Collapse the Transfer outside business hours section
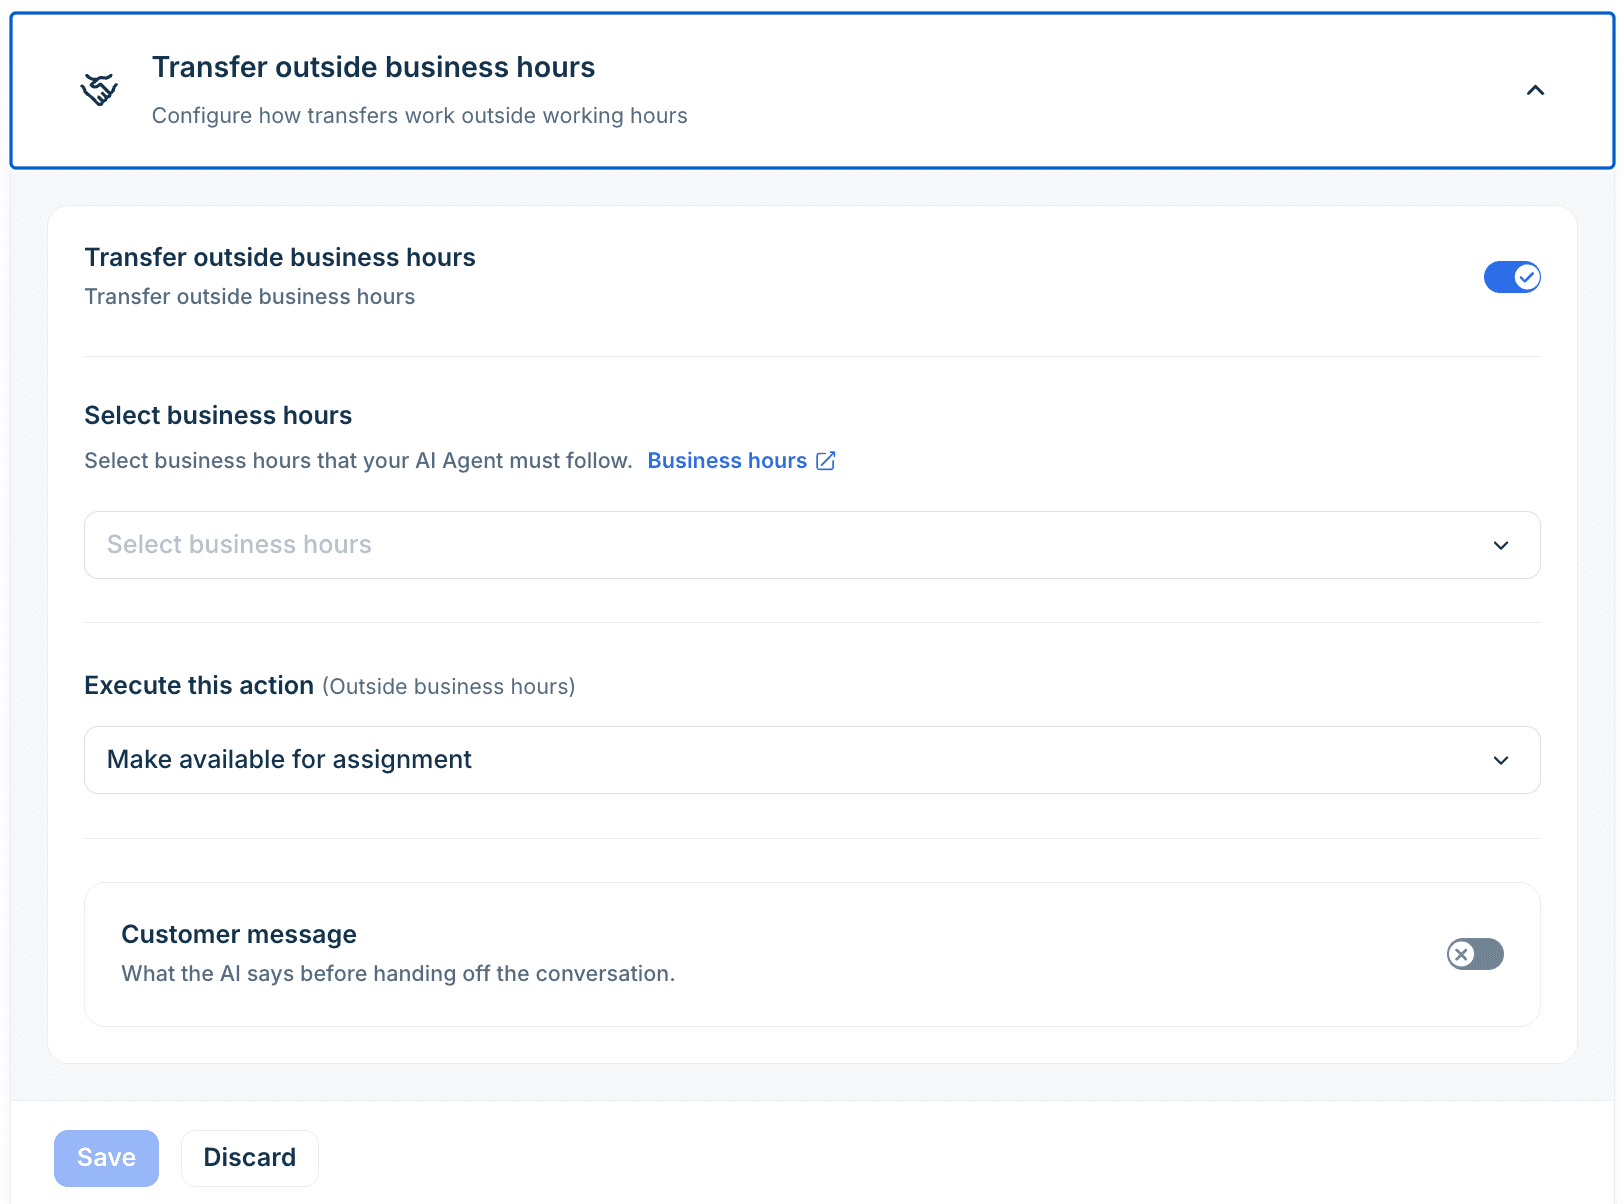The width and height of the screenshot is (1624, 1204). point(1535,90)
